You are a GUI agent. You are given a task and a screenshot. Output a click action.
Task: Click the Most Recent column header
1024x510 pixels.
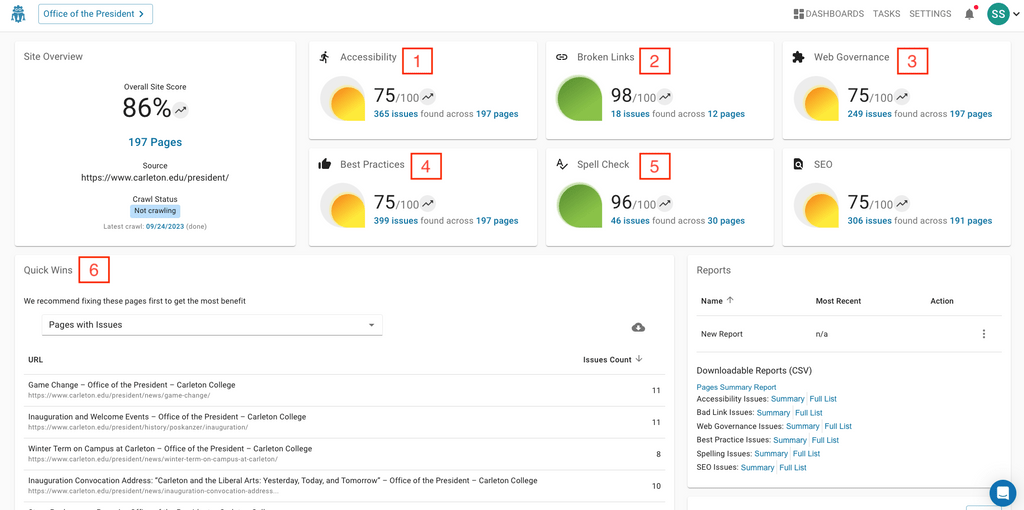pyautogui.click(x=838, y=301)
